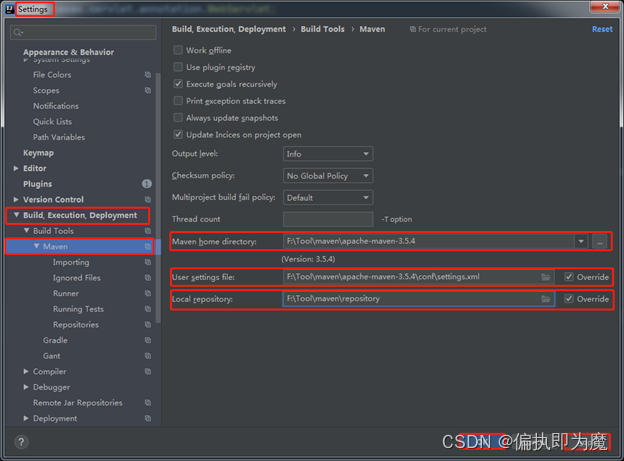Open Path Variables settings page
The width and height of the screenshot is (624, 461).
(x=59, y=137)
